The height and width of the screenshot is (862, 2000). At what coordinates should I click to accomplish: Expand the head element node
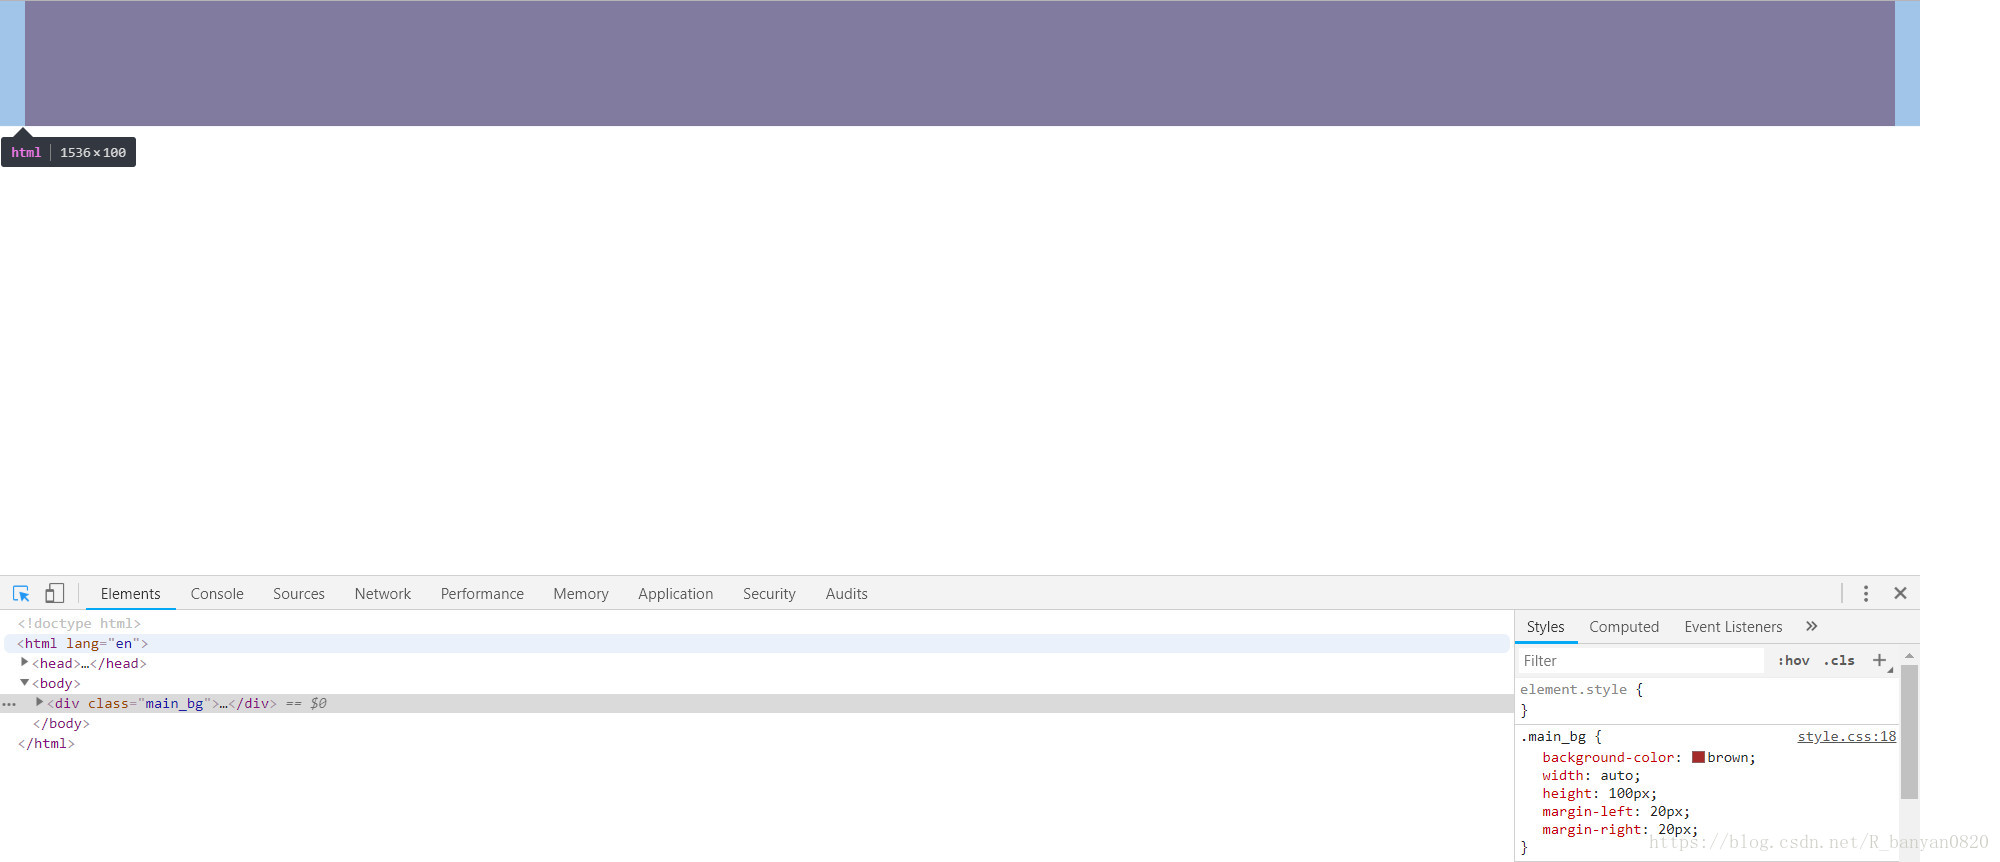[24, 662]
